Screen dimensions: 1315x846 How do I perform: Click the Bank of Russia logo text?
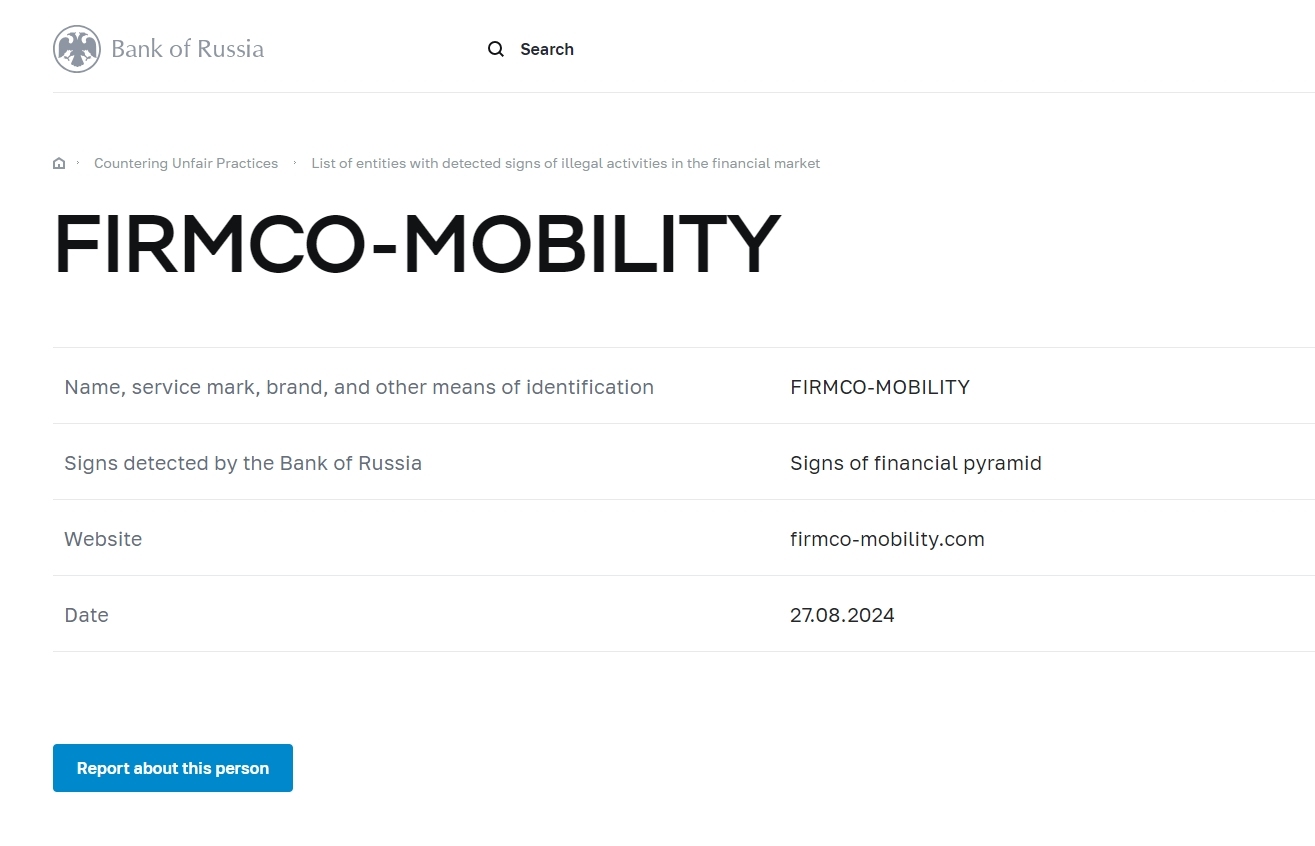[x=187, y=49]
